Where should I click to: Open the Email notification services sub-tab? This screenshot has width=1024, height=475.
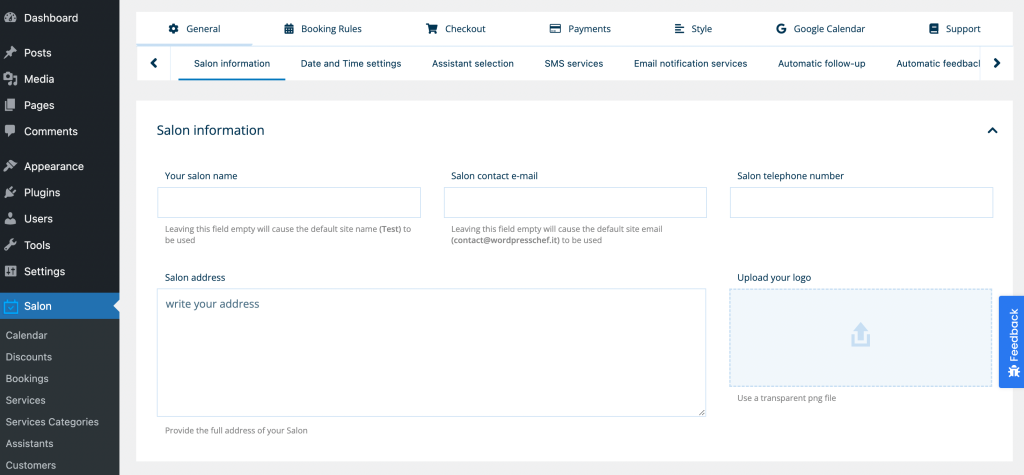click(690, 63)
